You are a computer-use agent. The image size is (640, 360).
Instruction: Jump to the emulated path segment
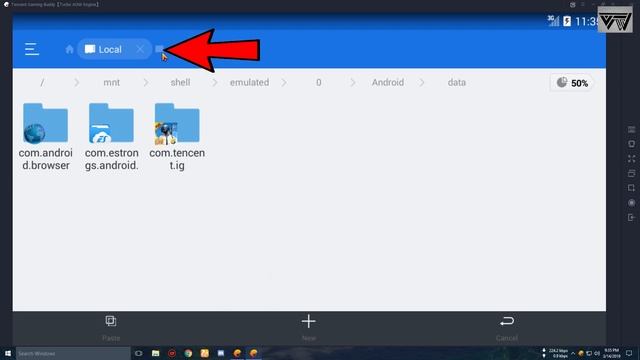point(249,82)
